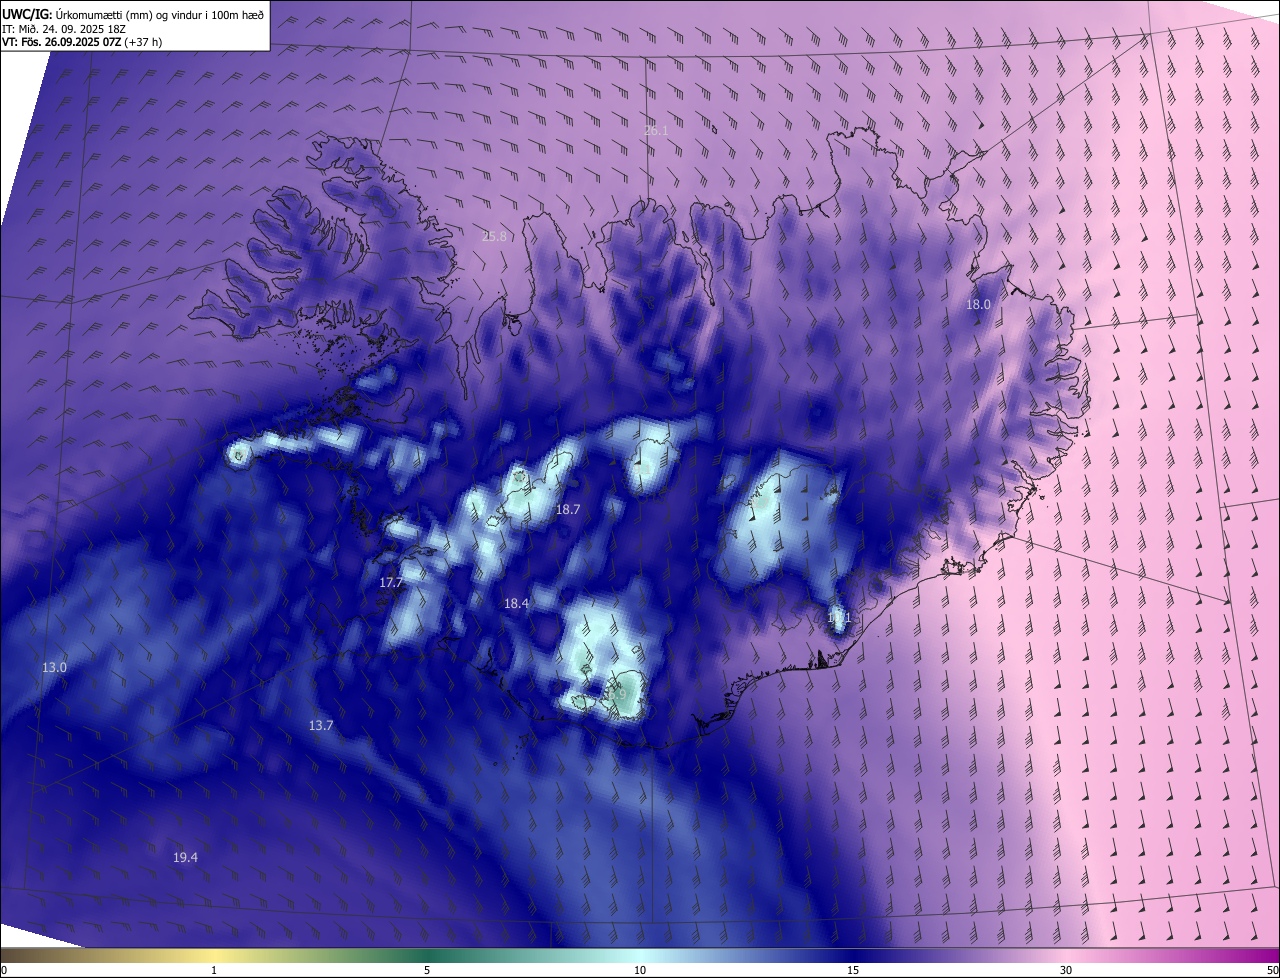1280x978 pixels.
Task: Click the "13.0" value at the map's left edge
Action: [x=54, y=667]
